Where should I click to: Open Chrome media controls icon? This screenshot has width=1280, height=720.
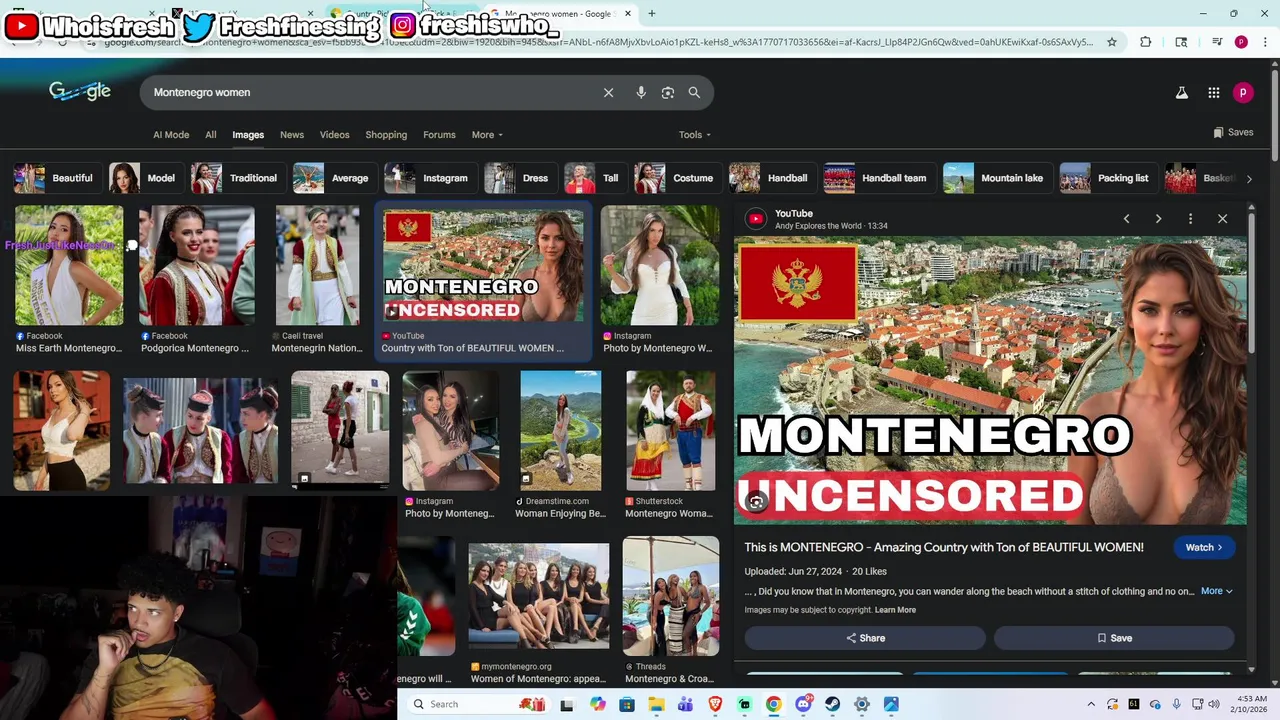1217,42
